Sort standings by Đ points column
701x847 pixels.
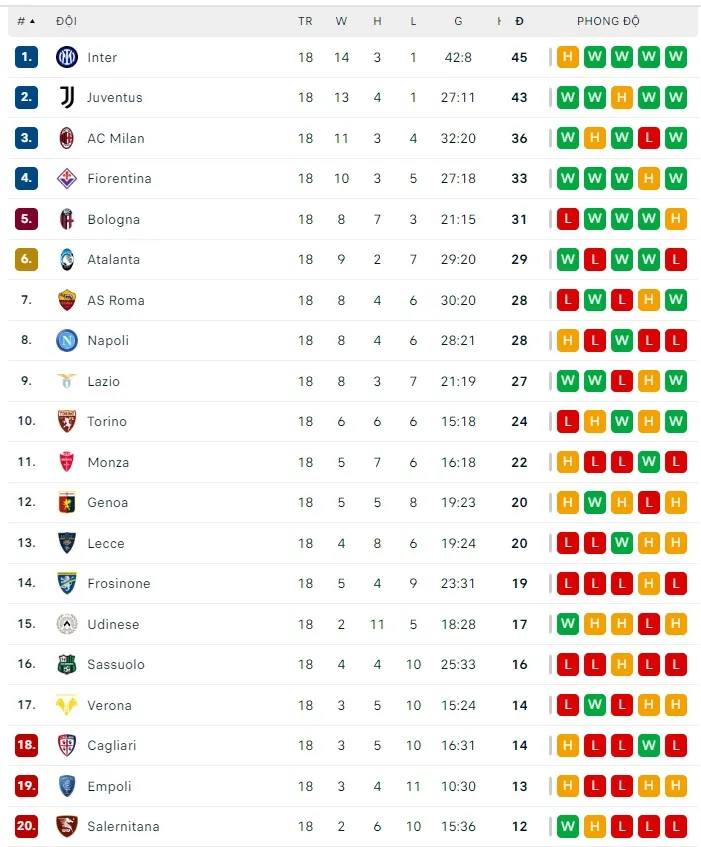519,21
